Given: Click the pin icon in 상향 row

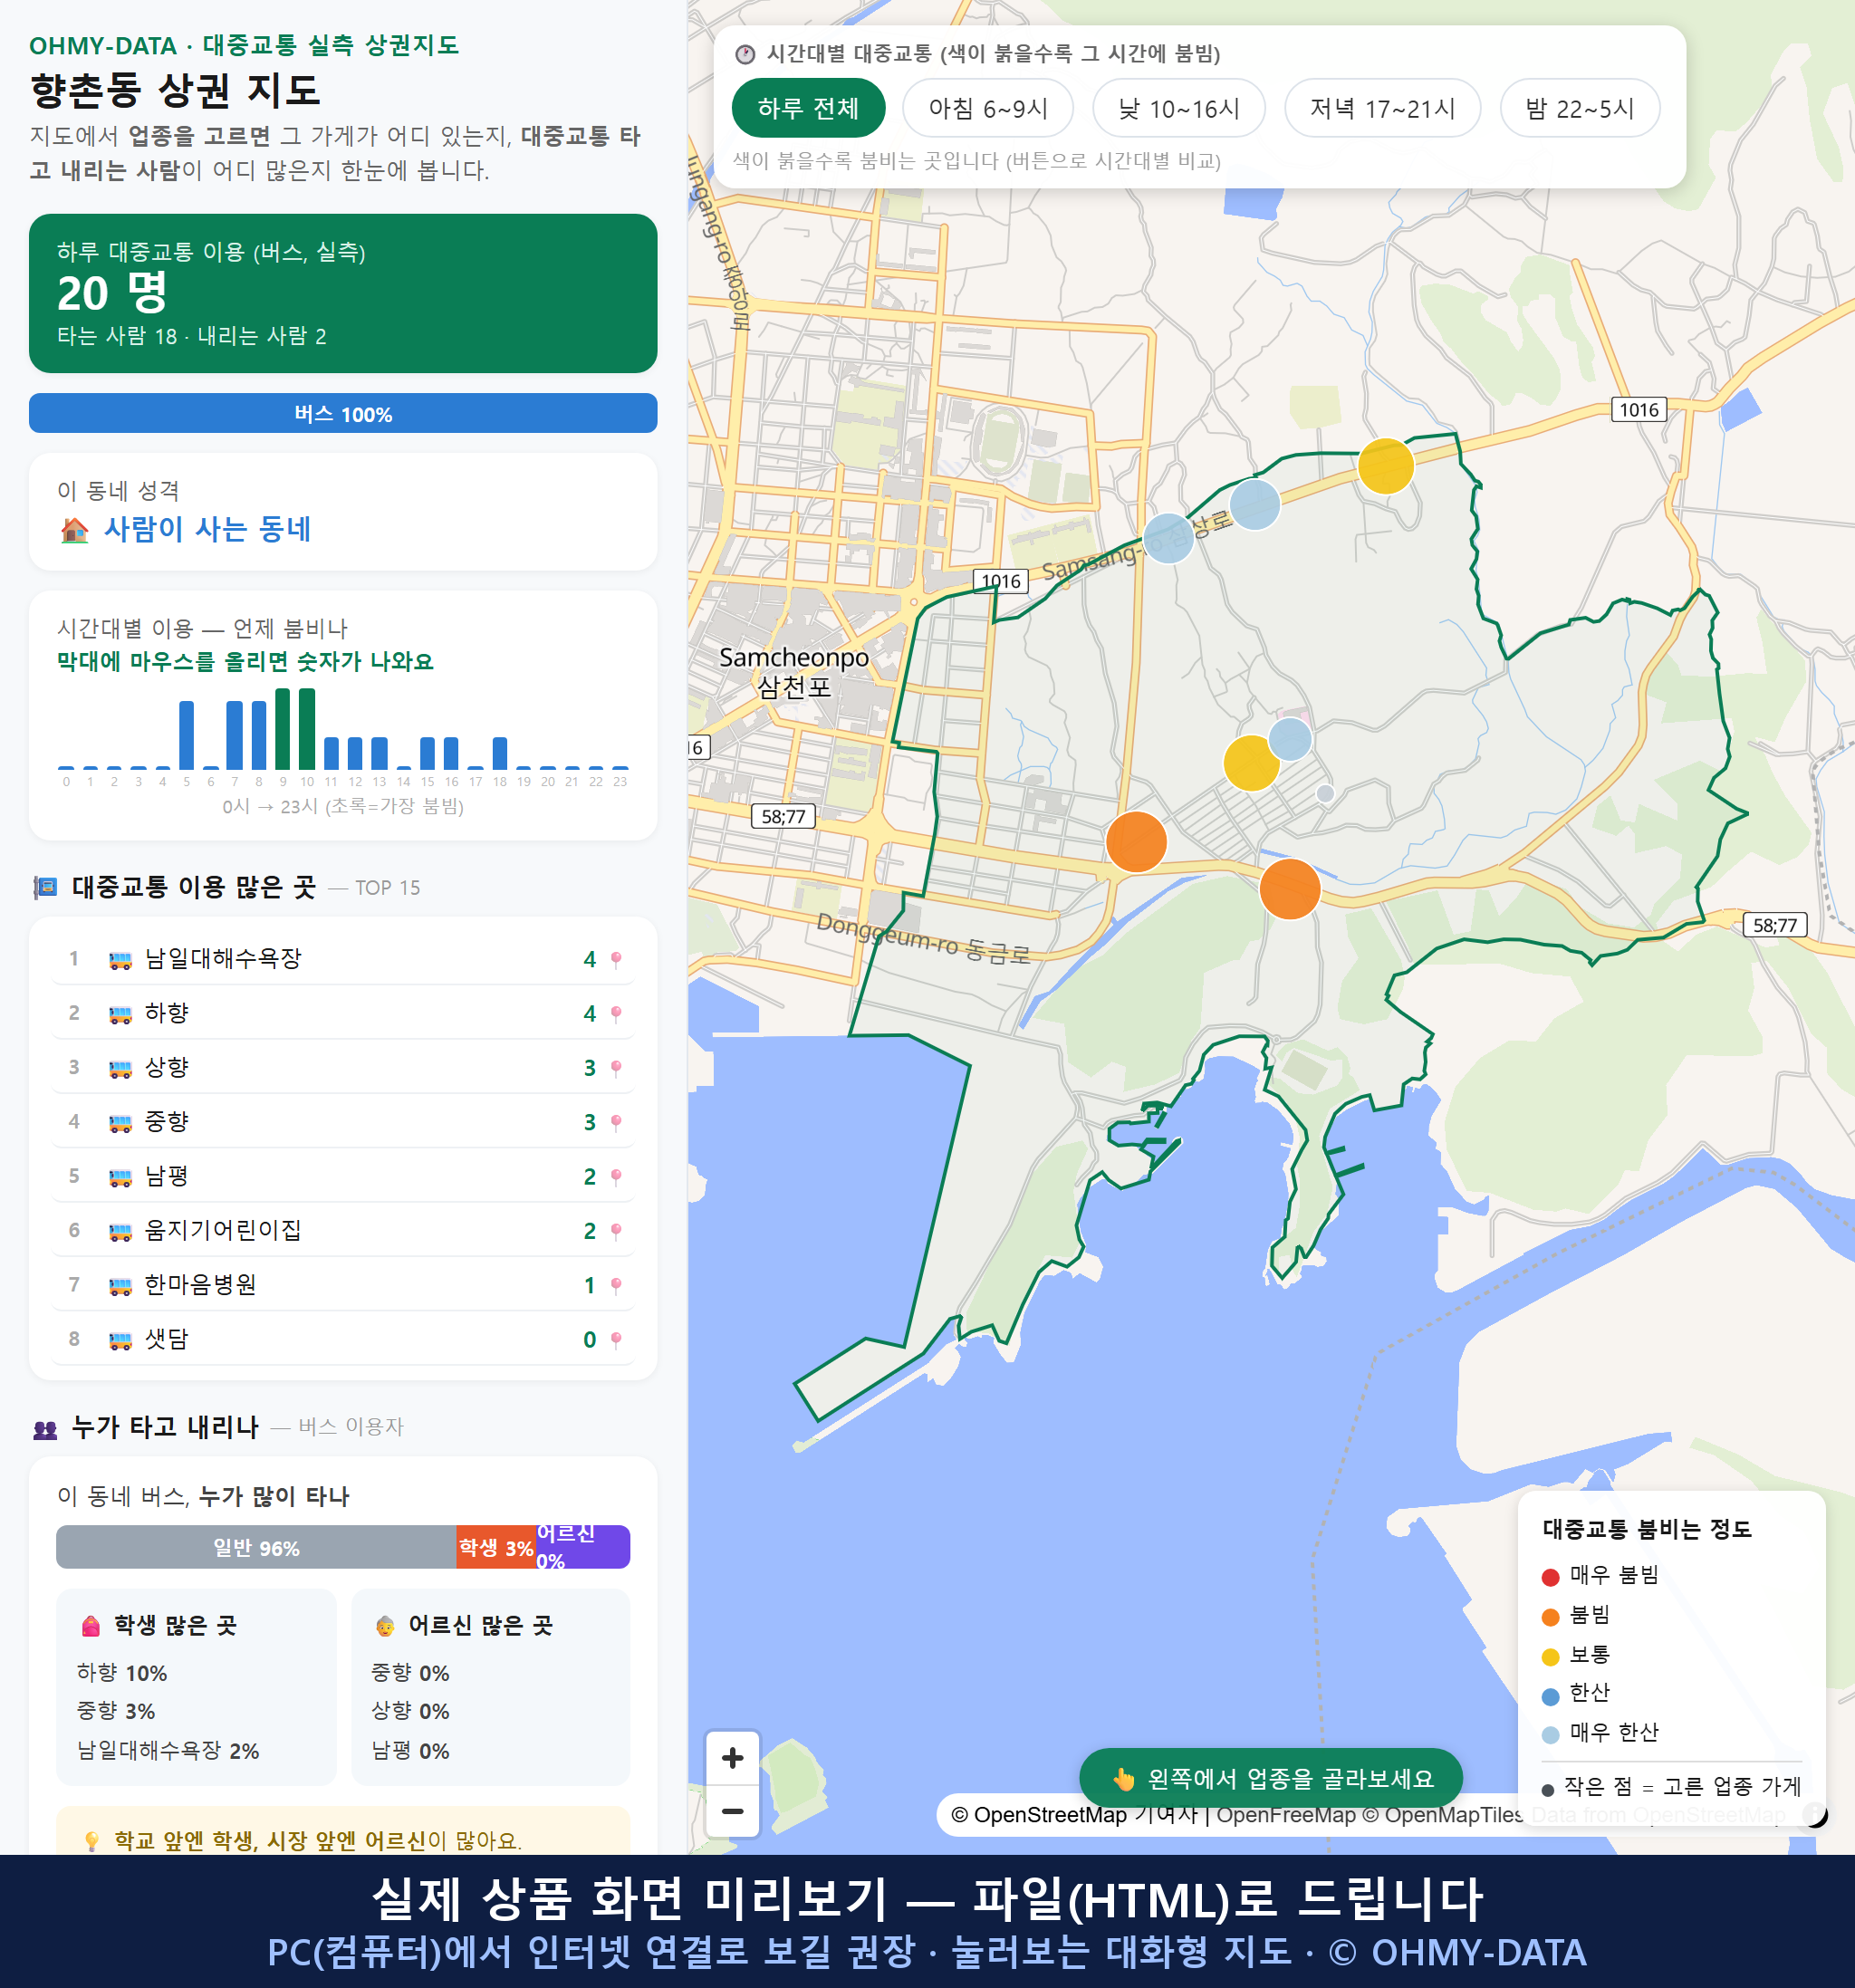Looking at the screenshot, I should click(616, 1068).
